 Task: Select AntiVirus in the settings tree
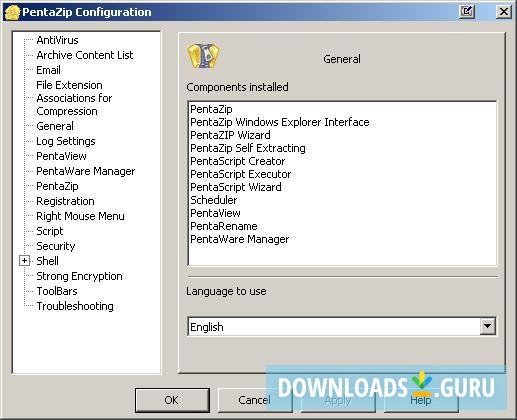point(57,40)
